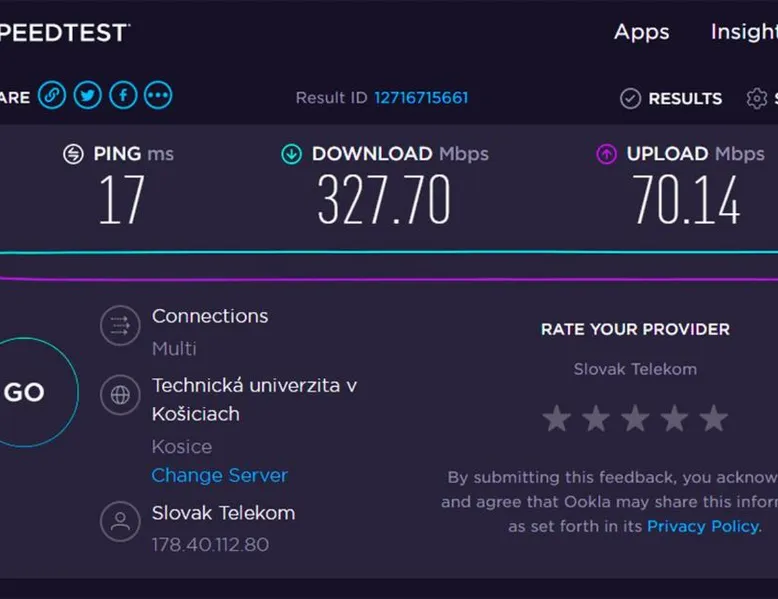Click the Connections arrows icon

120,326
